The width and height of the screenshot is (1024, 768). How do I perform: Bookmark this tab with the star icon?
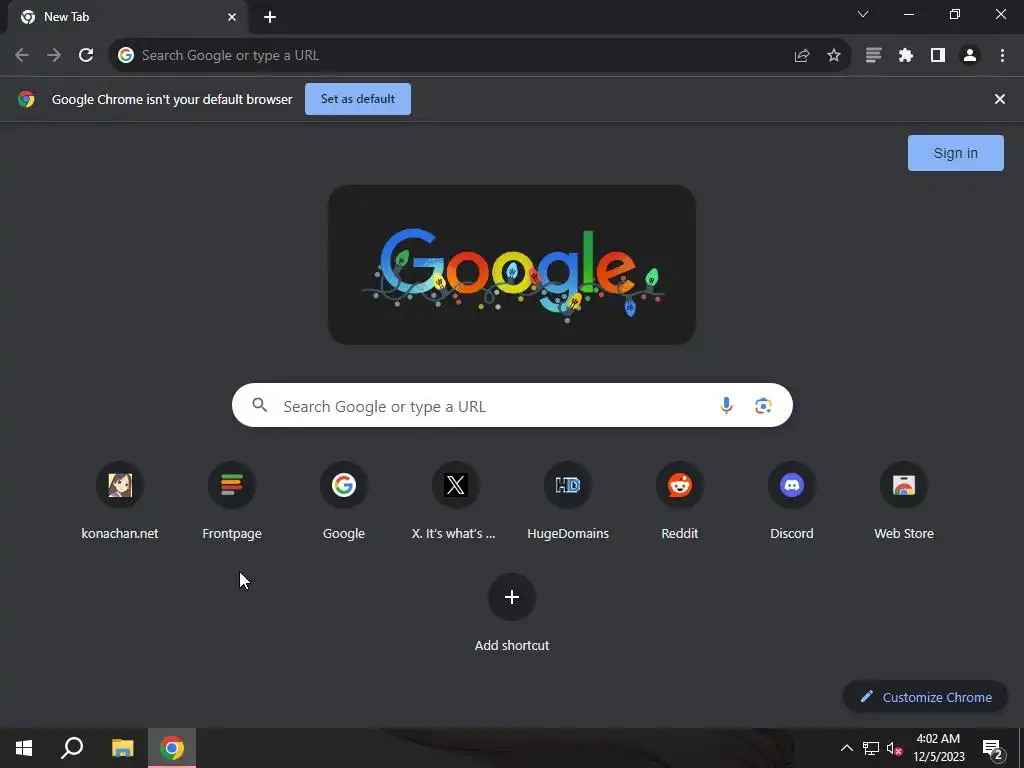point(834,56)
